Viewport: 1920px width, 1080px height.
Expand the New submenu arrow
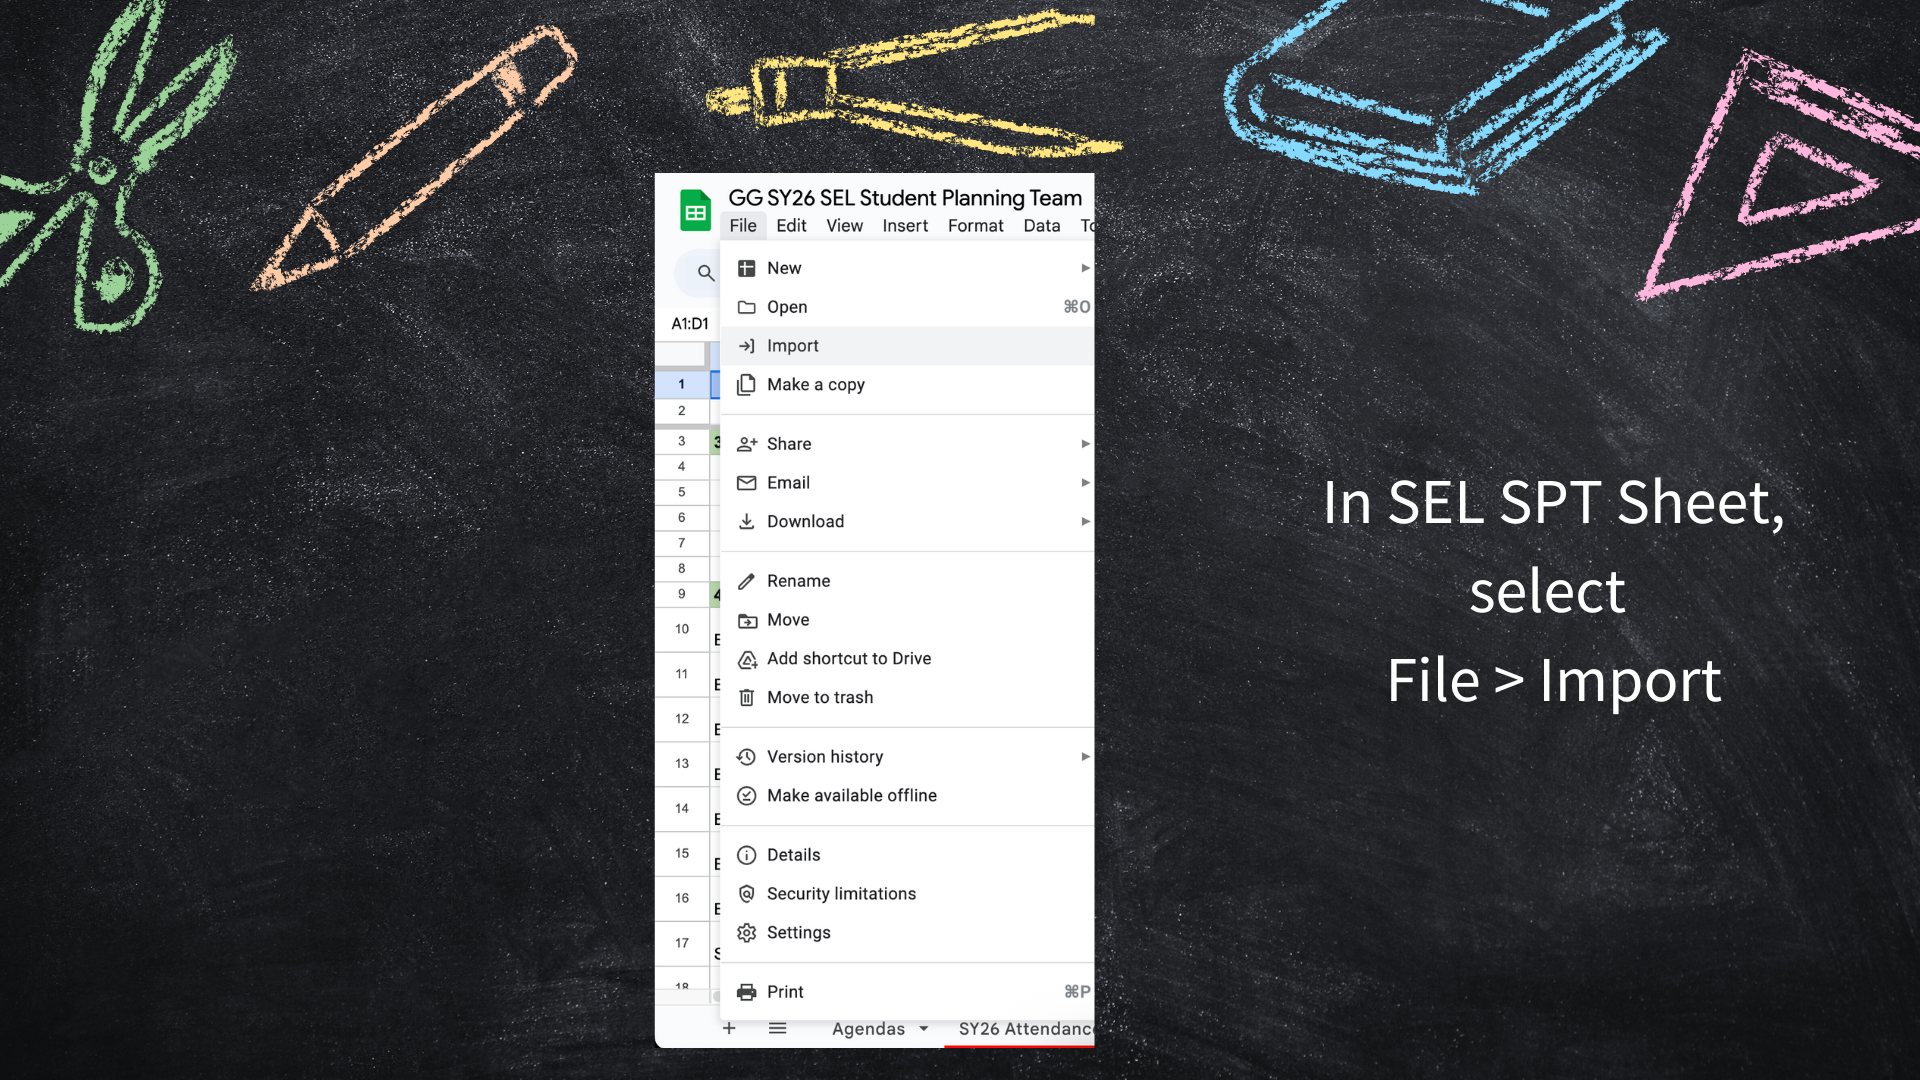point(1085,268)
